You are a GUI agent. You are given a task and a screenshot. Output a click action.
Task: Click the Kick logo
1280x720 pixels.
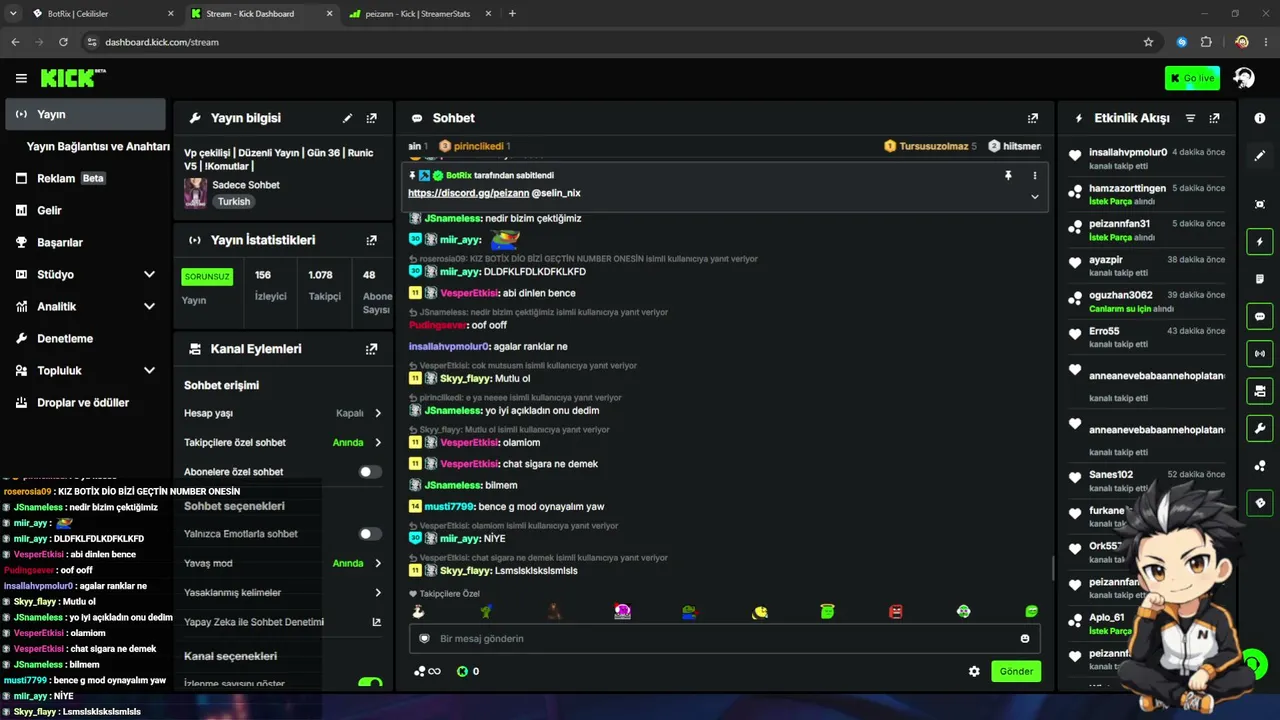(x=73, y=78)
